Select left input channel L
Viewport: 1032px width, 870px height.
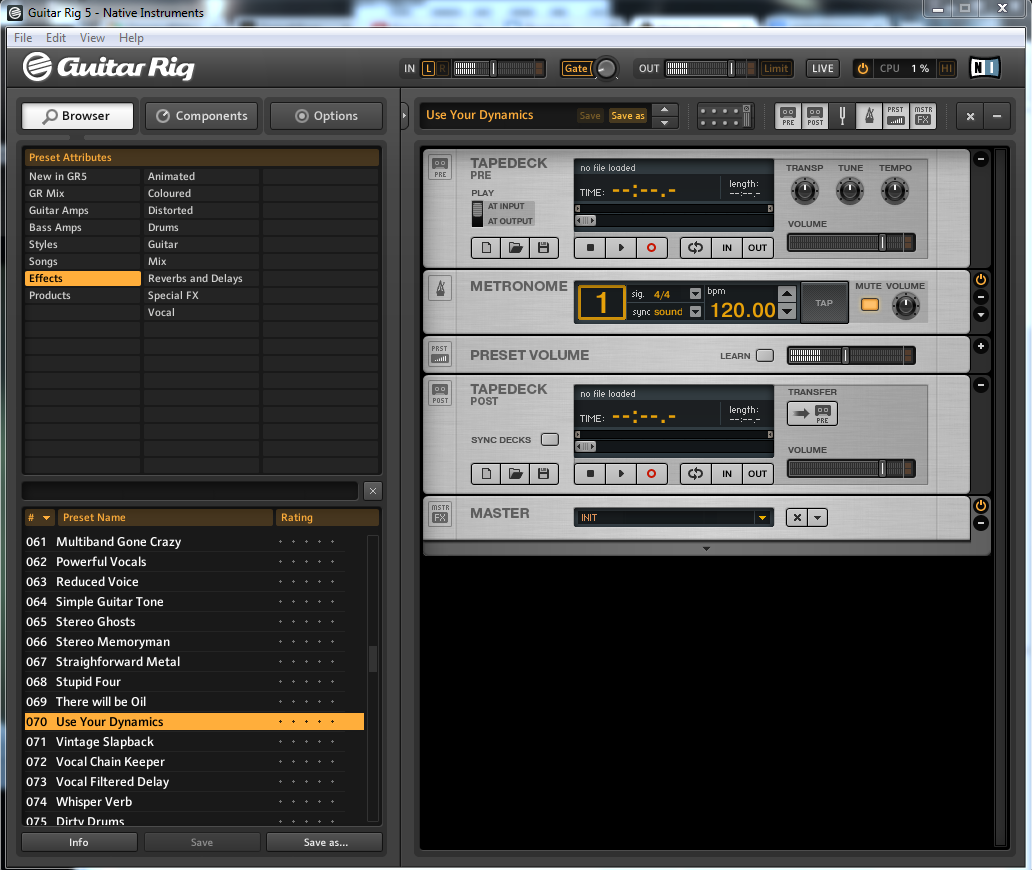428,68
